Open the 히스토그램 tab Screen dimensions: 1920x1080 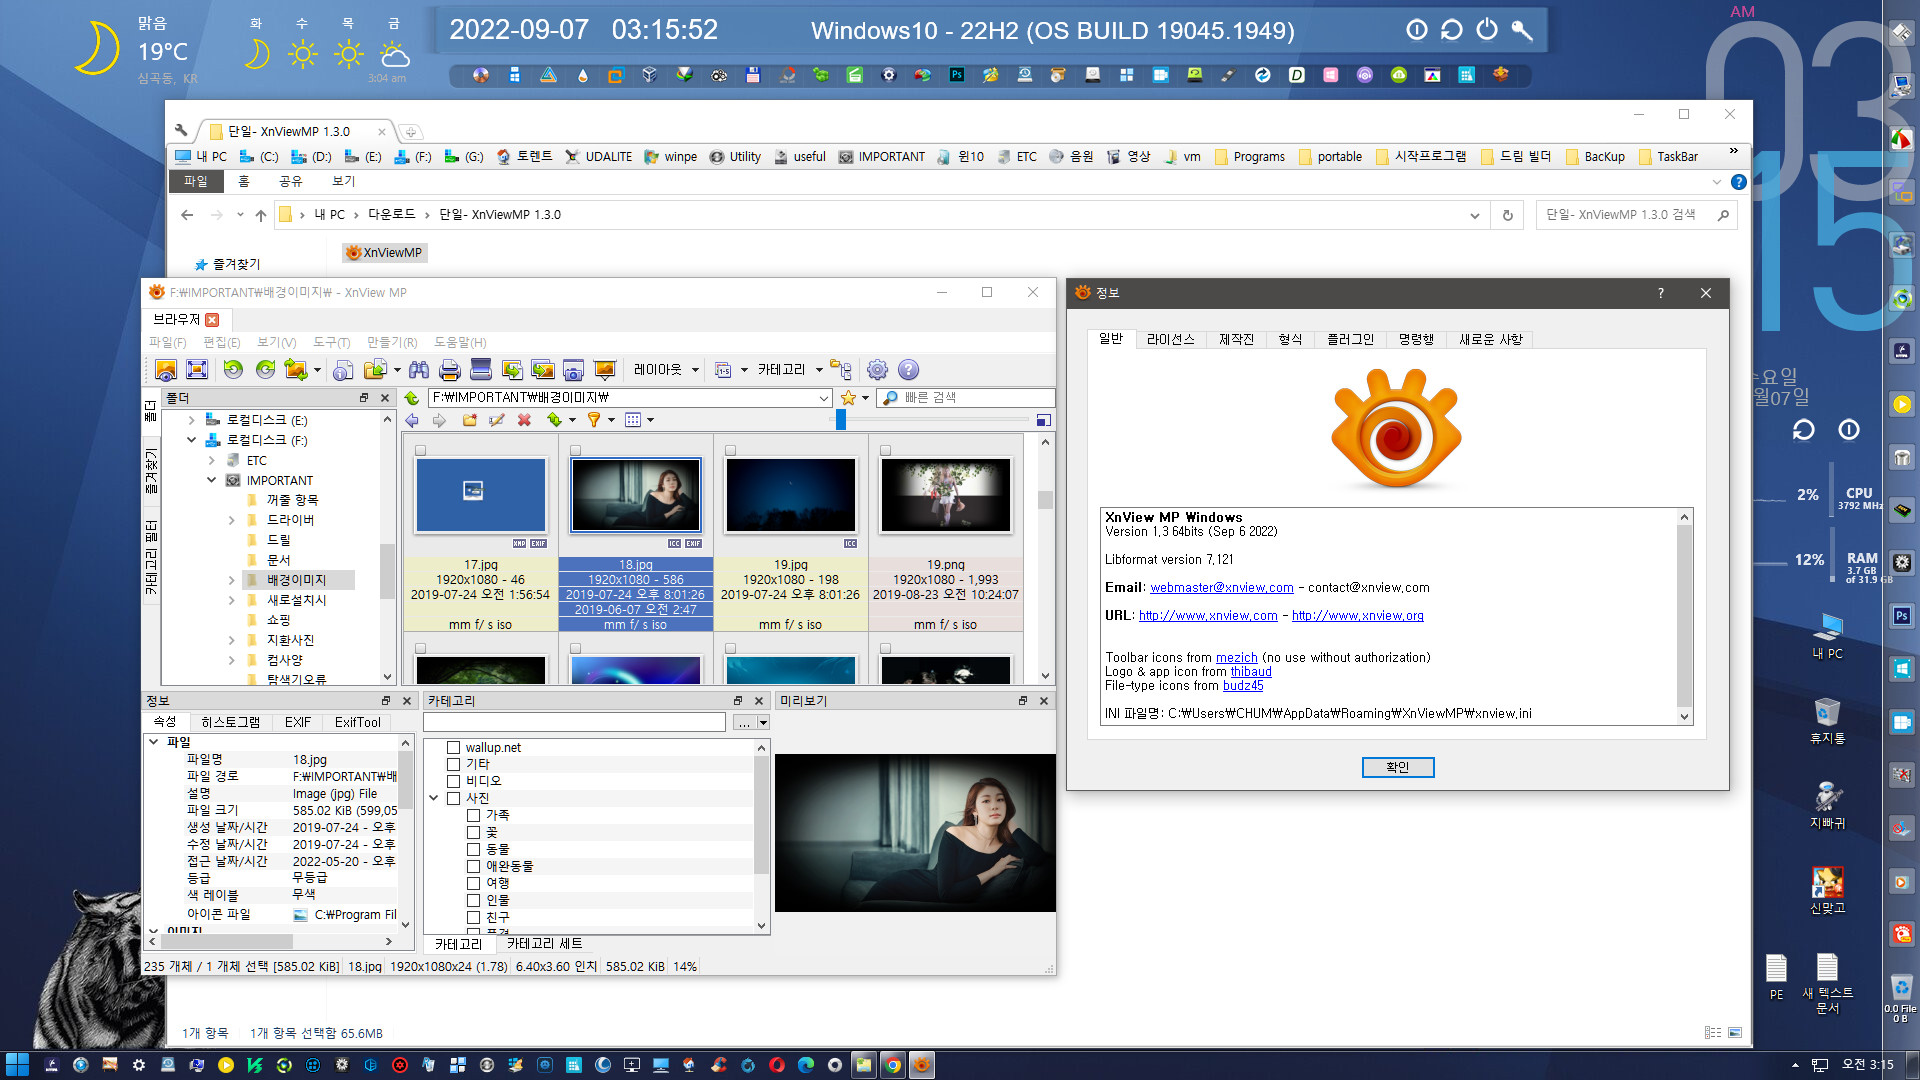[x=230, y=722]
